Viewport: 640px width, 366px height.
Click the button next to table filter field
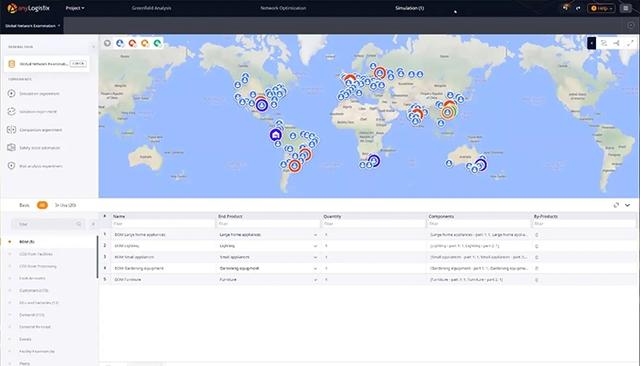(93, 224)
